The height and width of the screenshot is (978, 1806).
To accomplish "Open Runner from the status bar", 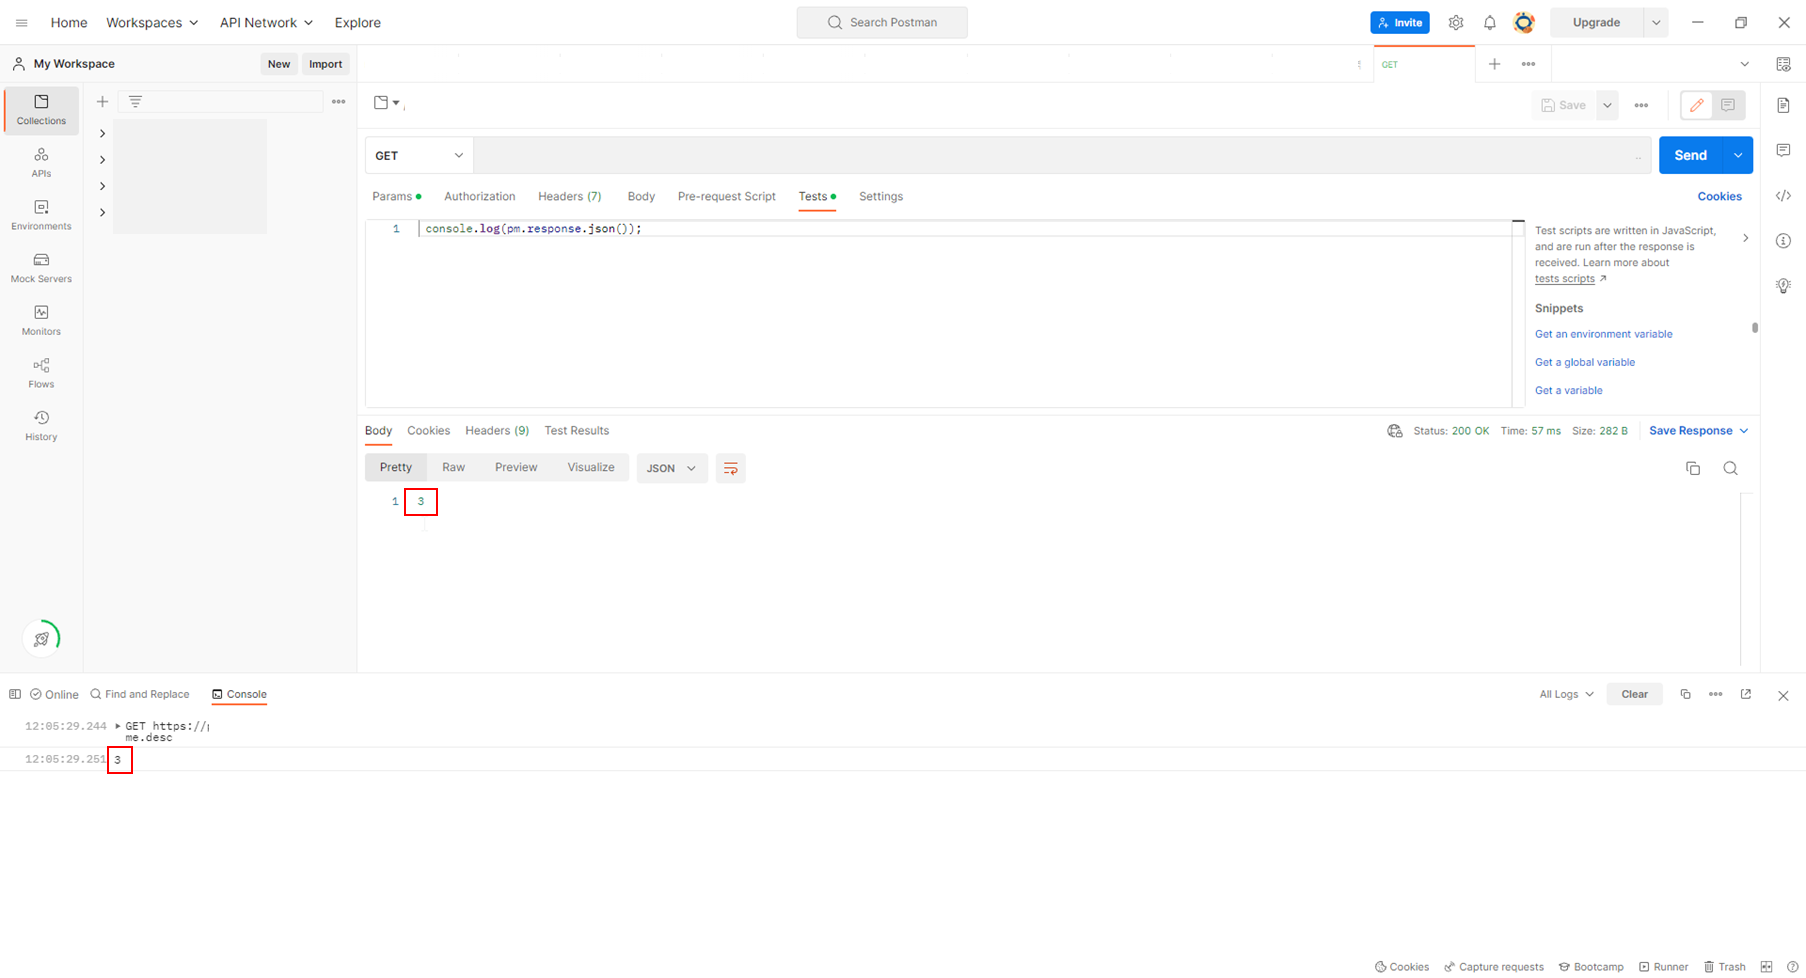I will pos(1663,967).
